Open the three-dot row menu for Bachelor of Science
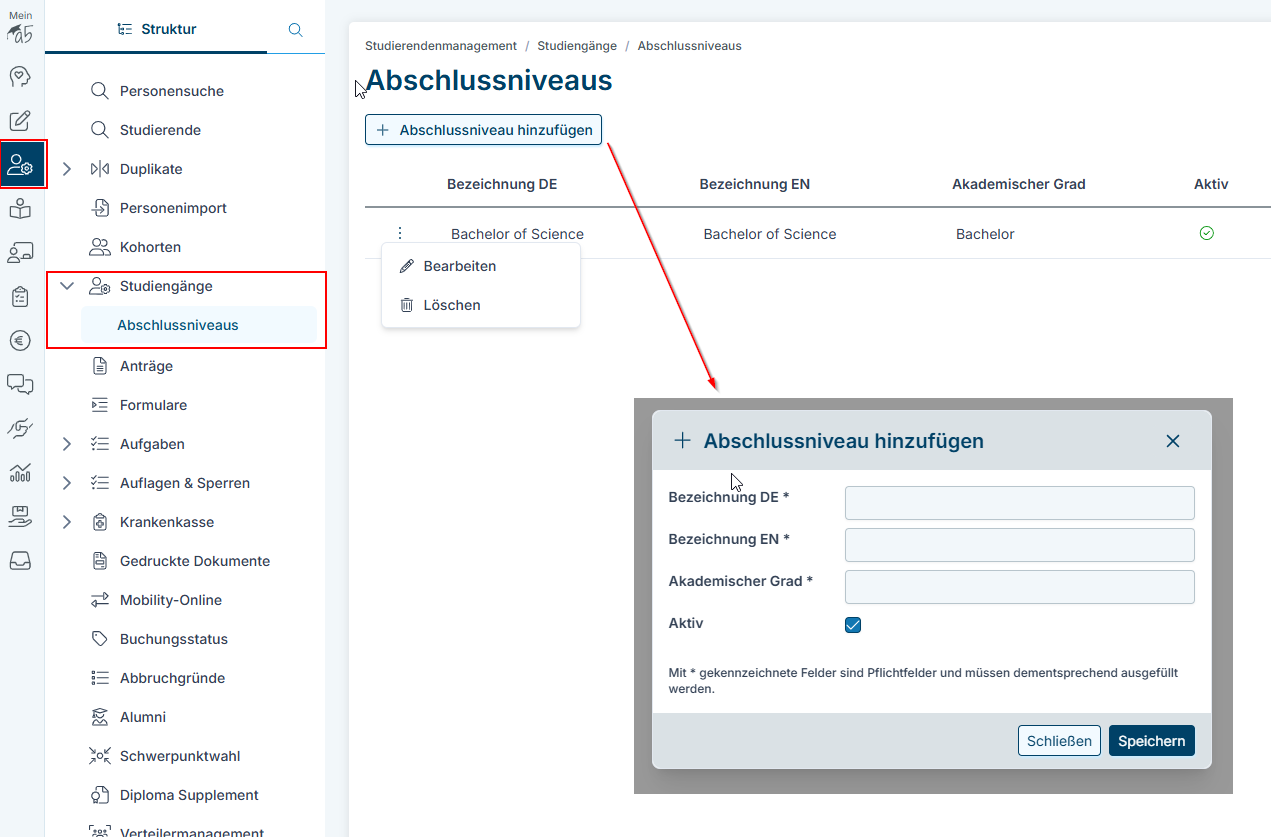The width and height of the screenshot is (1271, 837). tap(400, 233)
